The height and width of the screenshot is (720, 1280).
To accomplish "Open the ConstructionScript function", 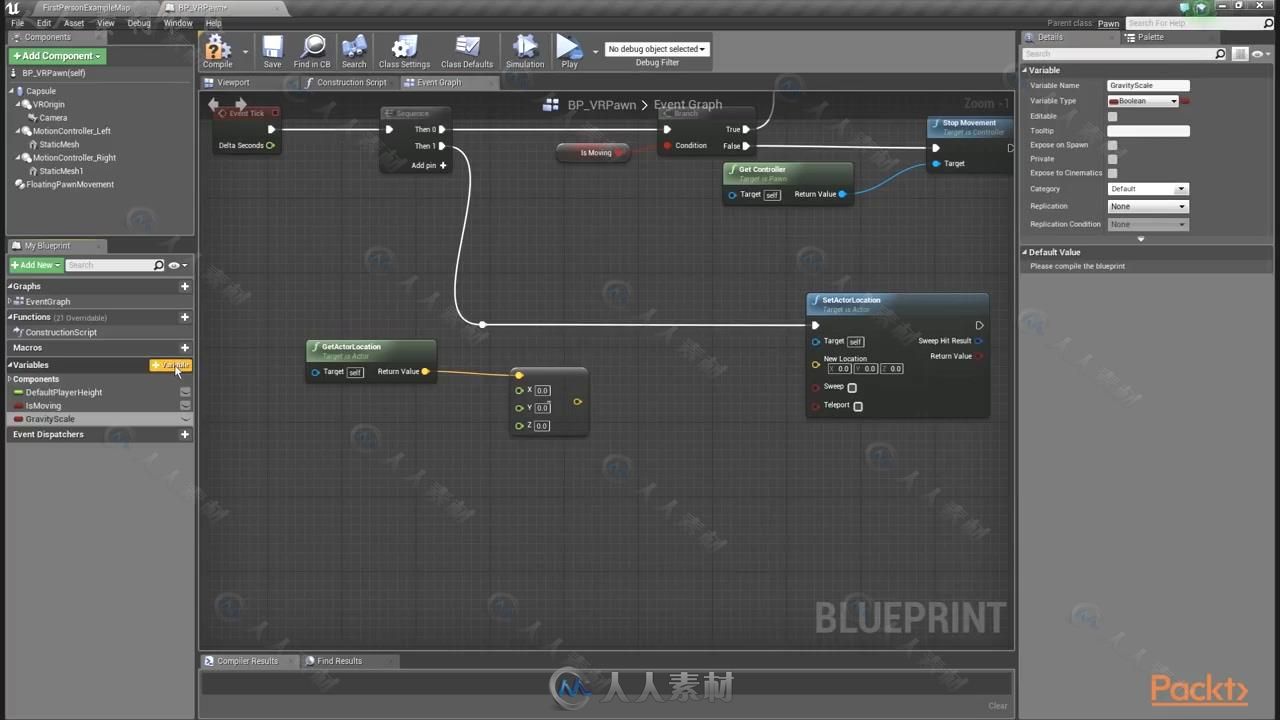I will pyautogui.click(x=61, y=332).
